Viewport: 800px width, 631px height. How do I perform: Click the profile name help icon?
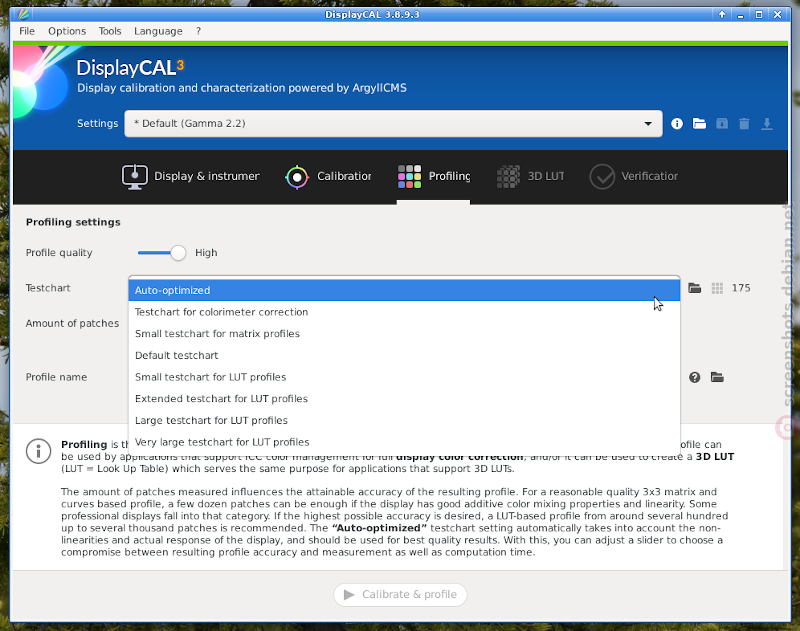(x=694, y=377)
